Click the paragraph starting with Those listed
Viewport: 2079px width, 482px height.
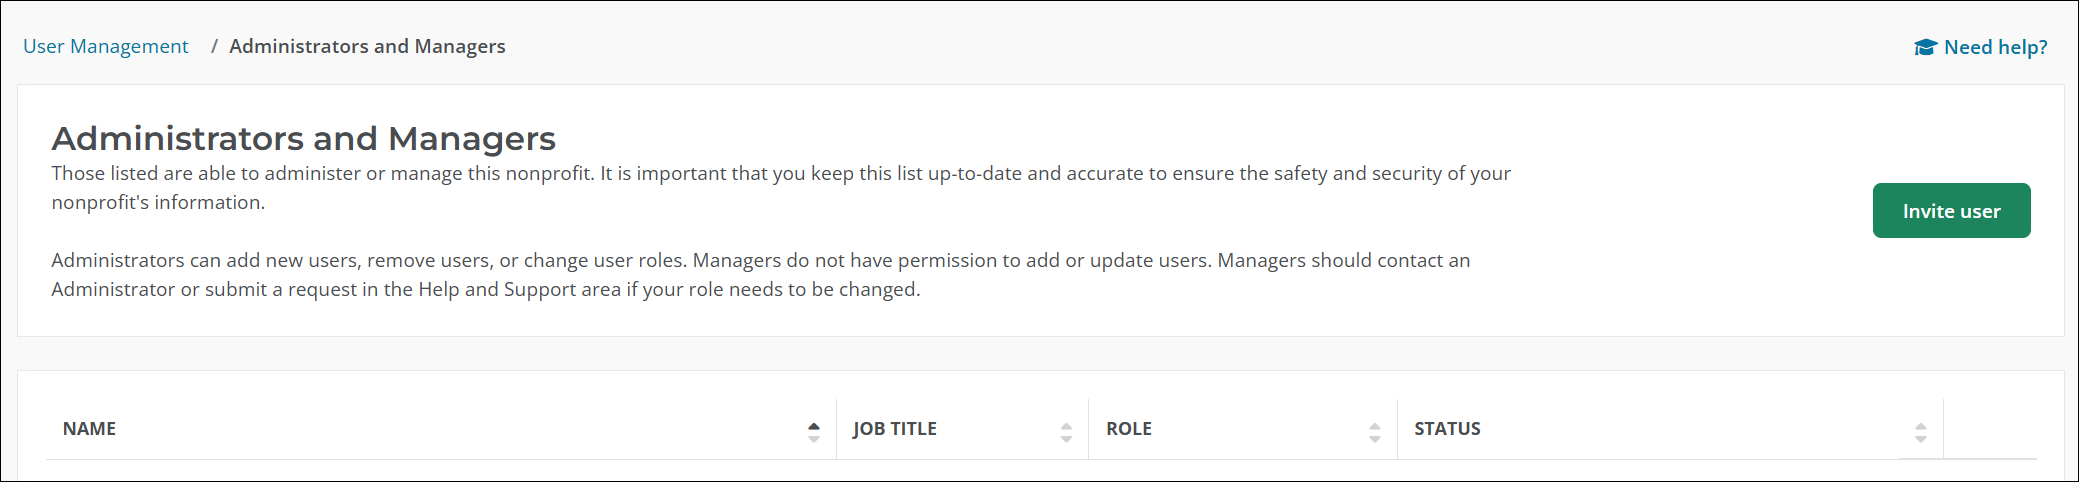tap(780, 173)
